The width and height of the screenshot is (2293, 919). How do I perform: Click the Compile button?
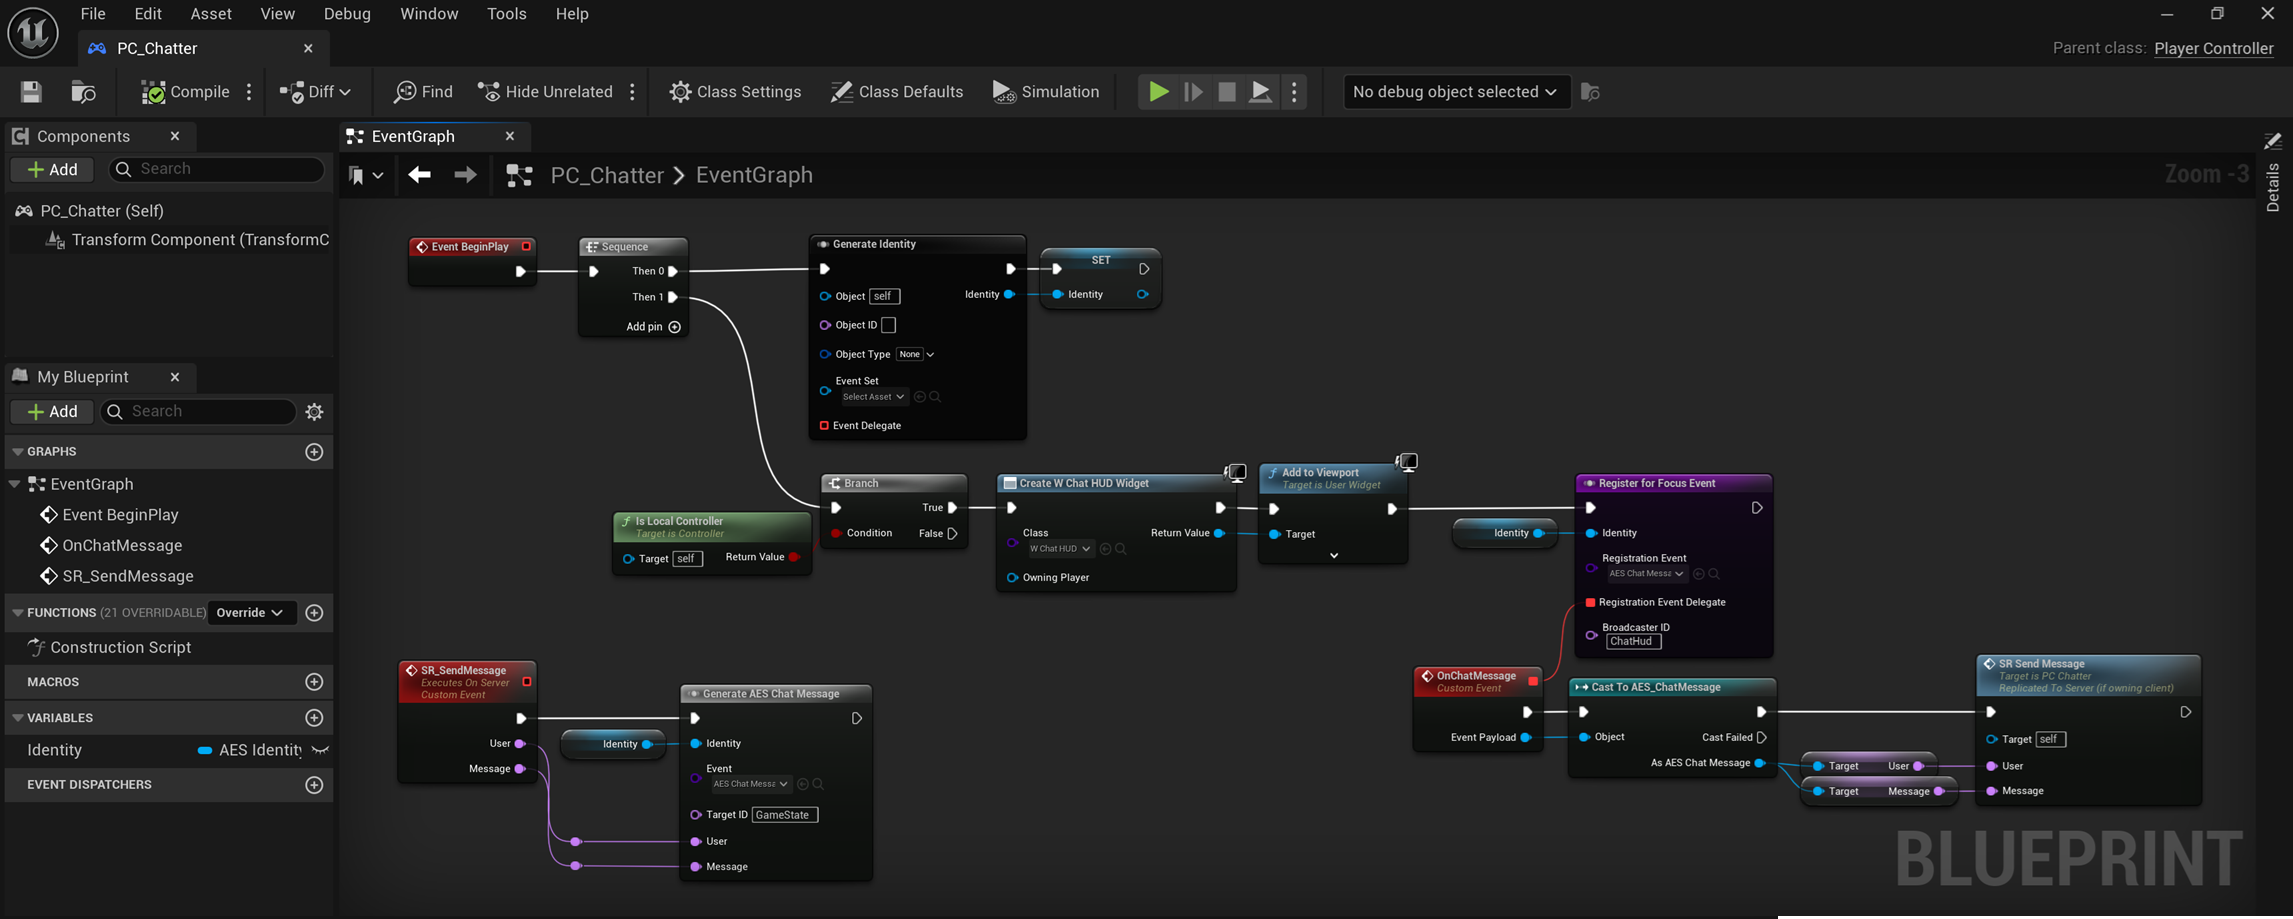[185, 91]
